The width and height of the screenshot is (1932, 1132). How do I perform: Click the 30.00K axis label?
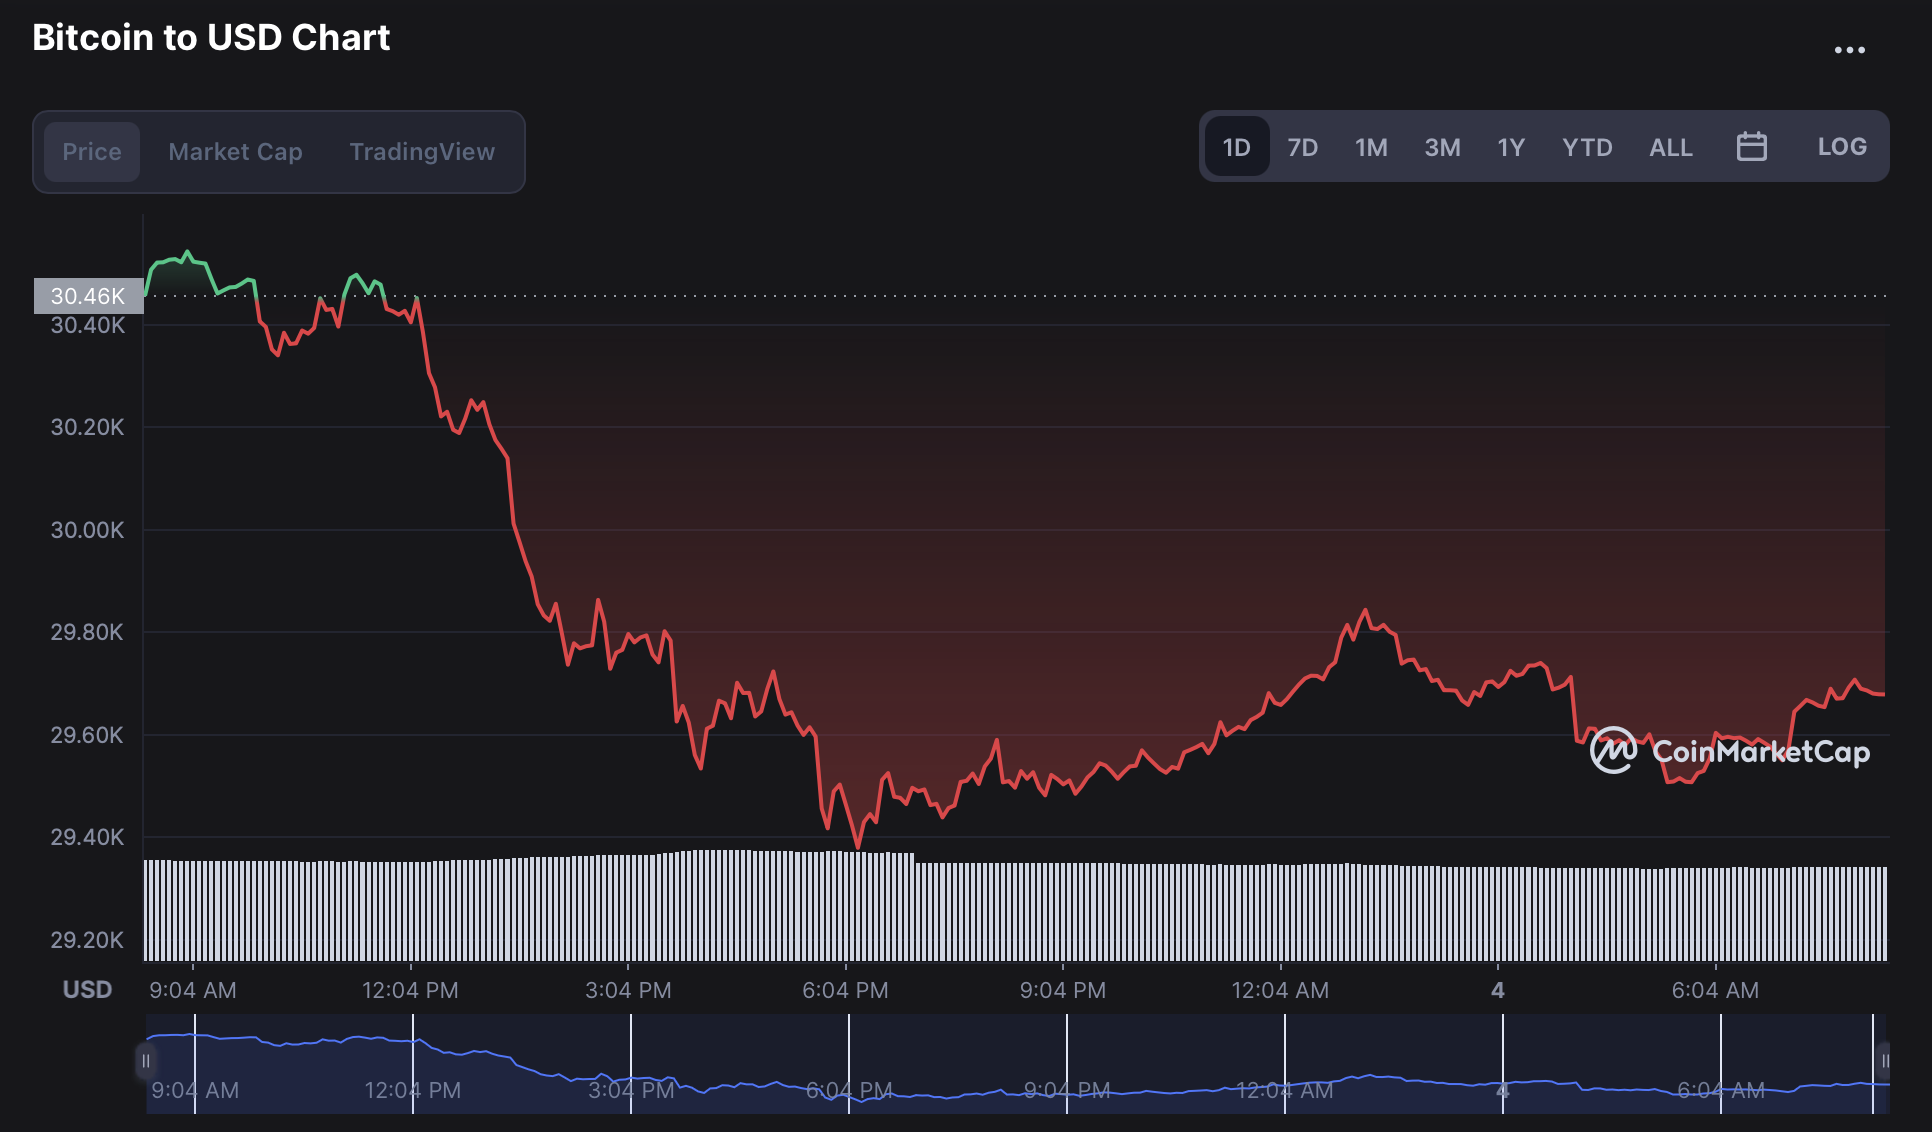(x=88, y=530)
